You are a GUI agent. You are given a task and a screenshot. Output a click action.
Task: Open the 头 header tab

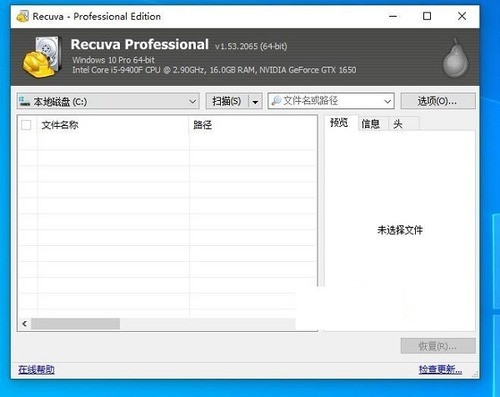[398, 124]
